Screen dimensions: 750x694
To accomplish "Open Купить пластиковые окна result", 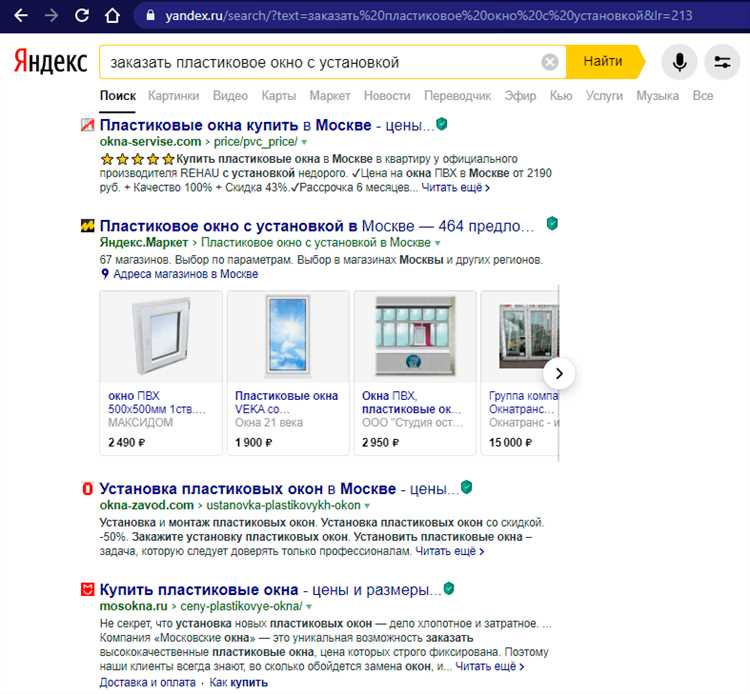I will [x=270, y=590].
